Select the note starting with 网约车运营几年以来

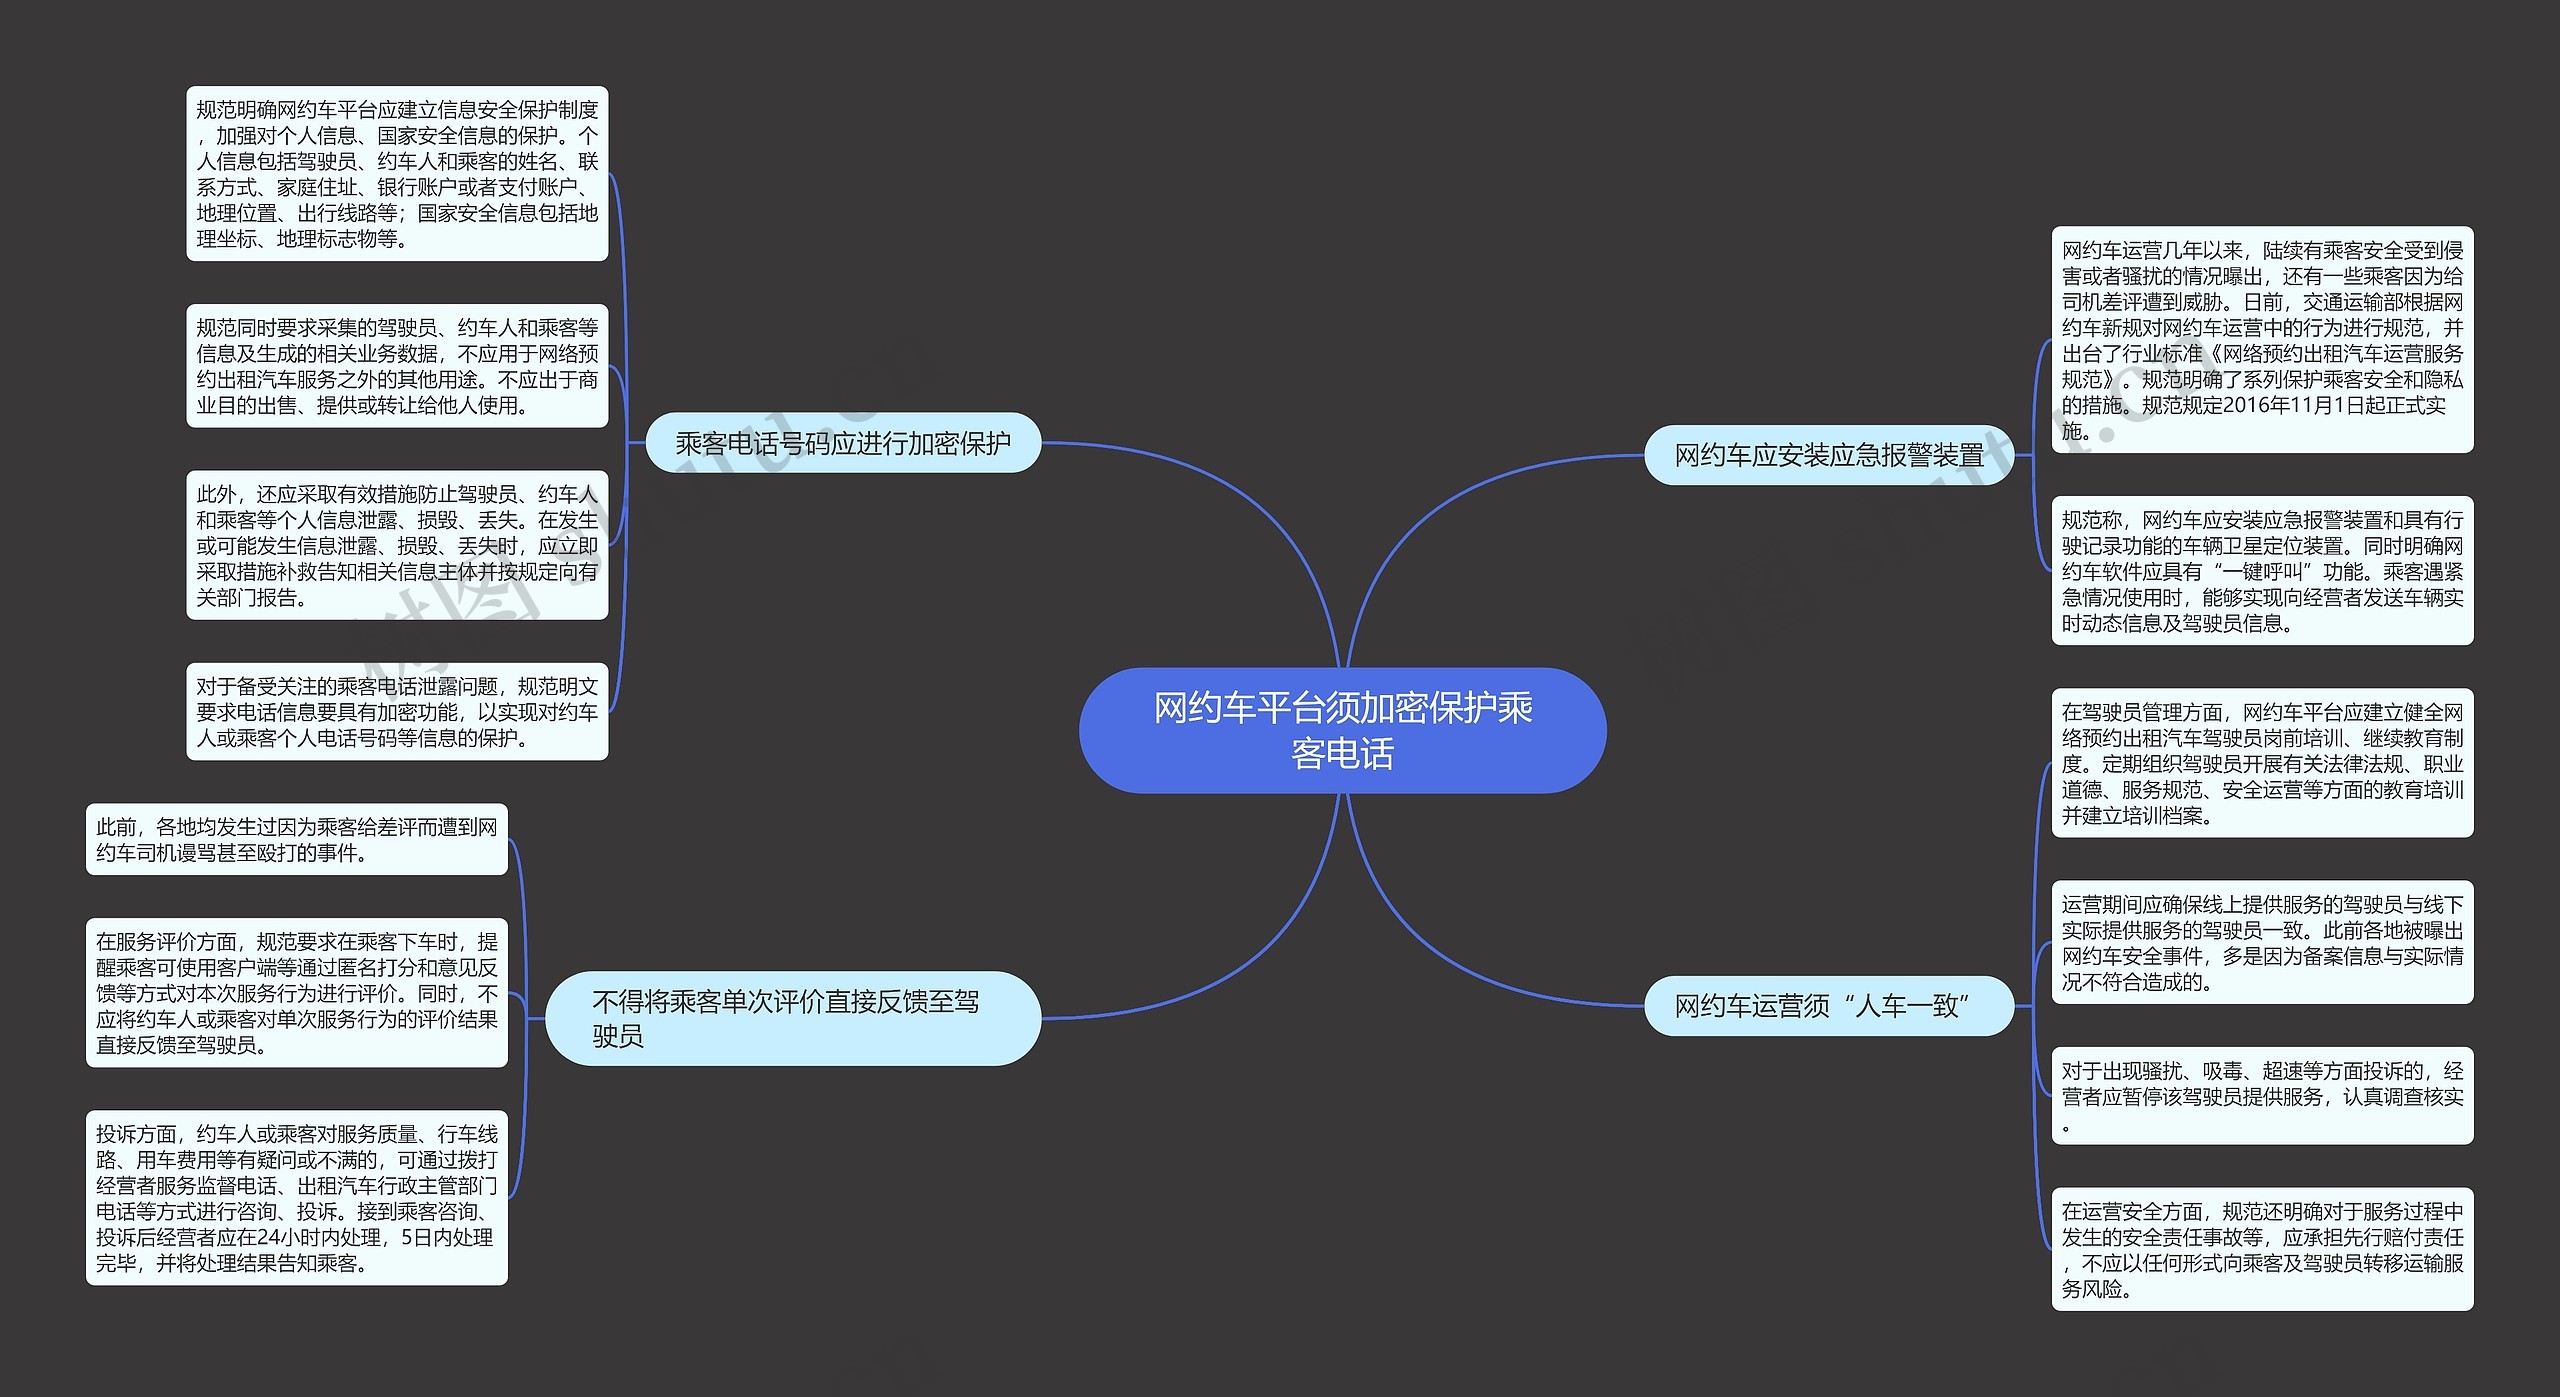(x=2262, y=340)
